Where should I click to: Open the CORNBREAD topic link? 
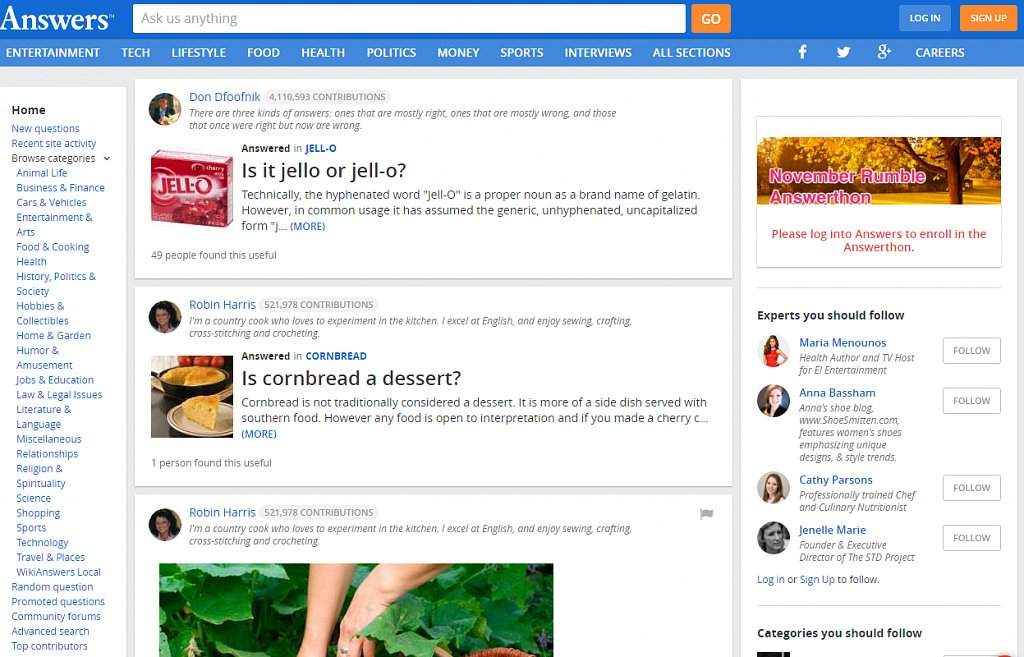click(336, 356)
